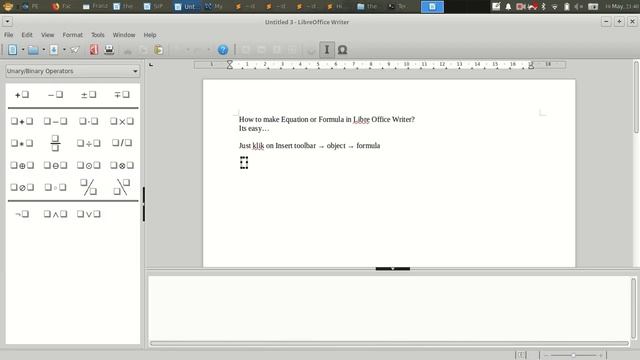Click inside the formula command editor box
The image size is (640, 360).
(x=389, y=307)
